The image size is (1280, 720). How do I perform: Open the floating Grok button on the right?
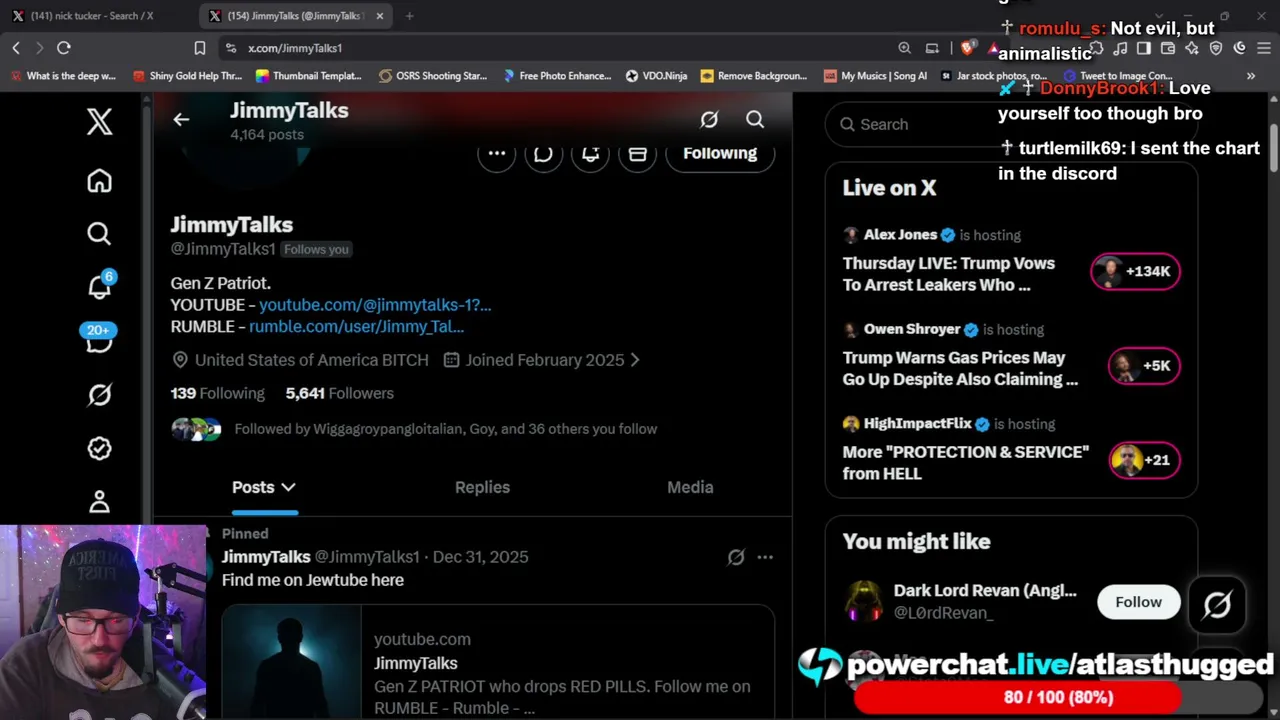(x=1217, y=604)
